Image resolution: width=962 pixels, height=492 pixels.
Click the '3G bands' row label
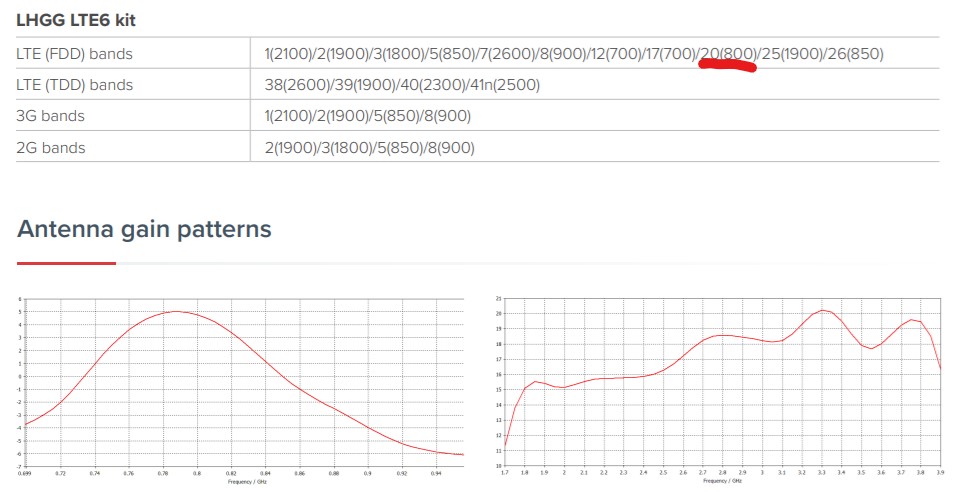50,116
